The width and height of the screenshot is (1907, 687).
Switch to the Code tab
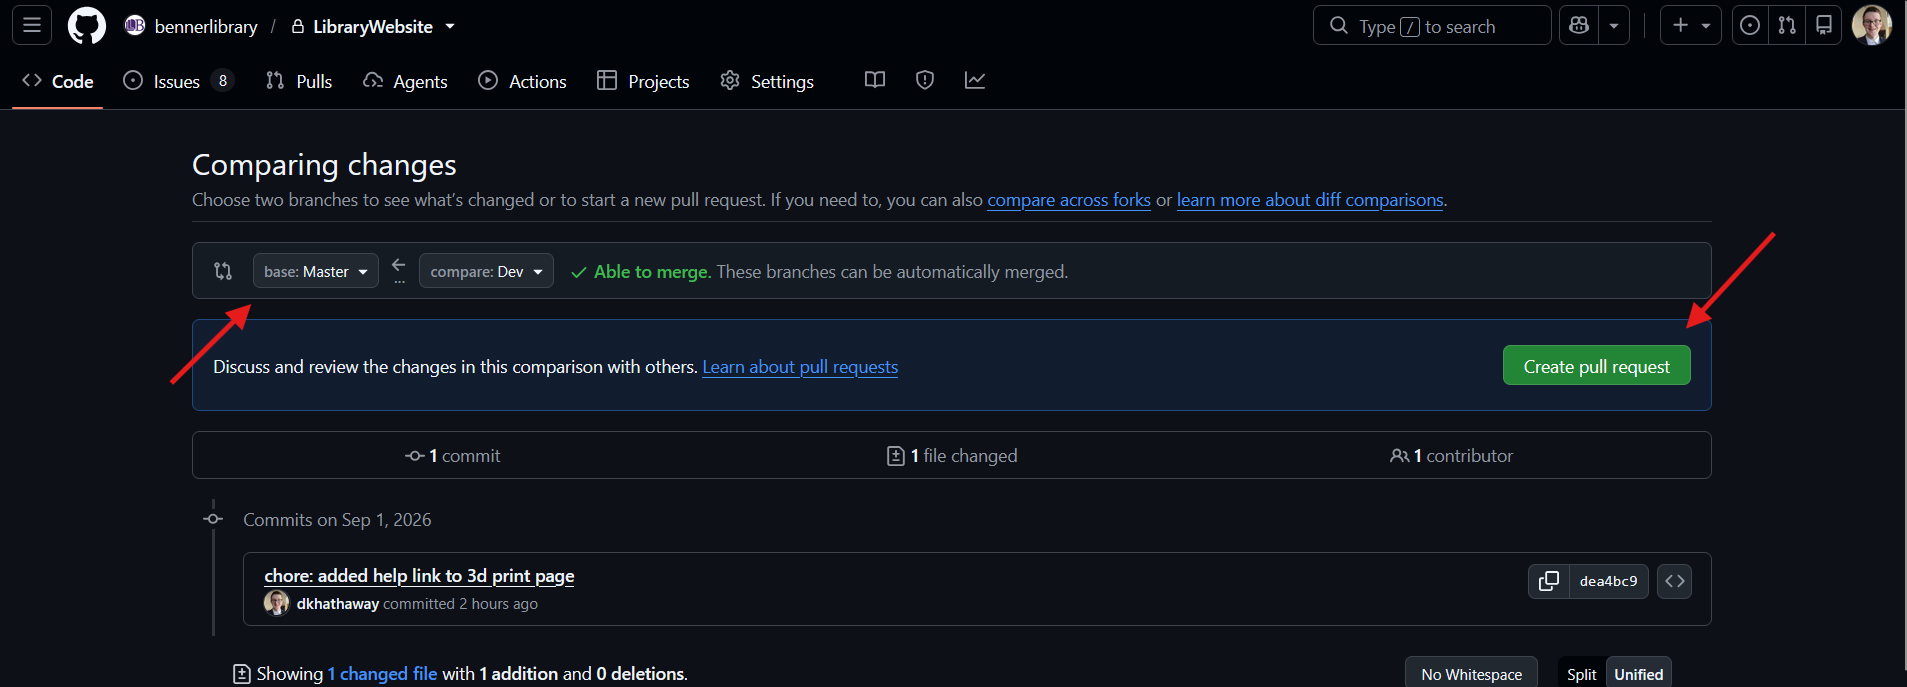(x=58, y=81)
